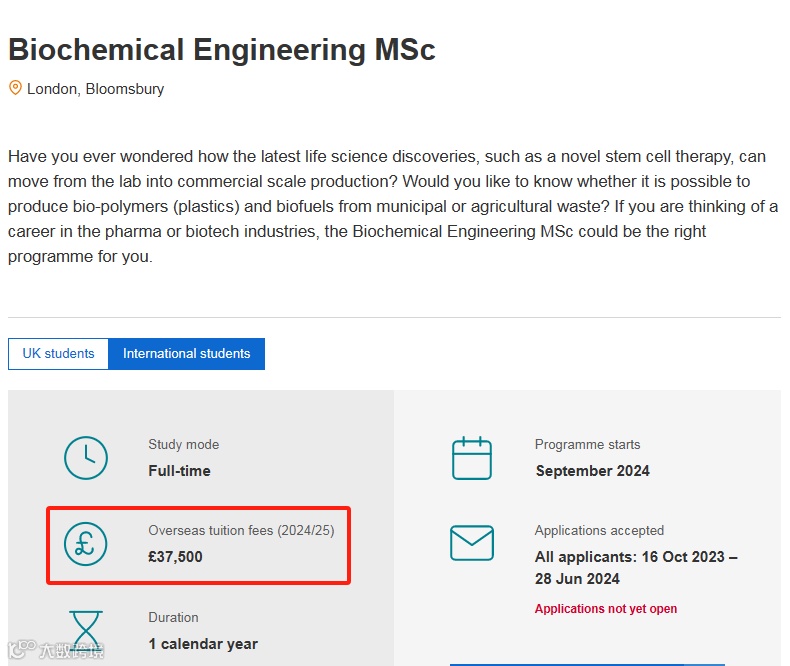Click the watermark logo in corner

click(x=55, y=651)
